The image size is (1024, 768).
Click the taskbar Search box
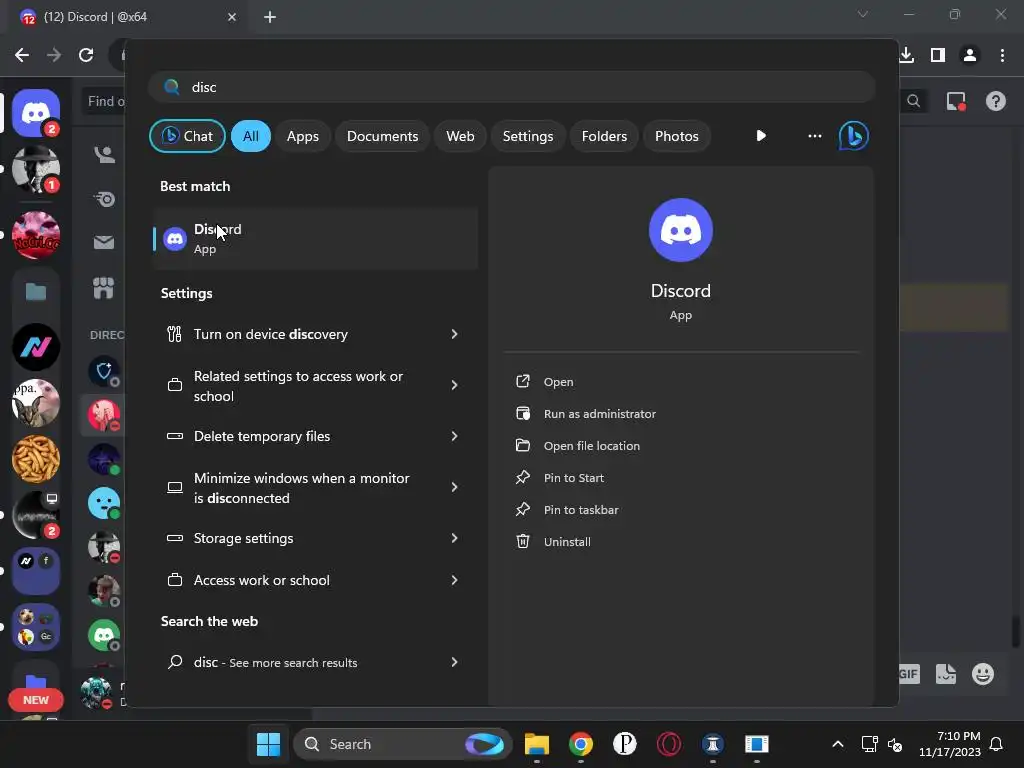pyautogui.click(x=403, y=744)
